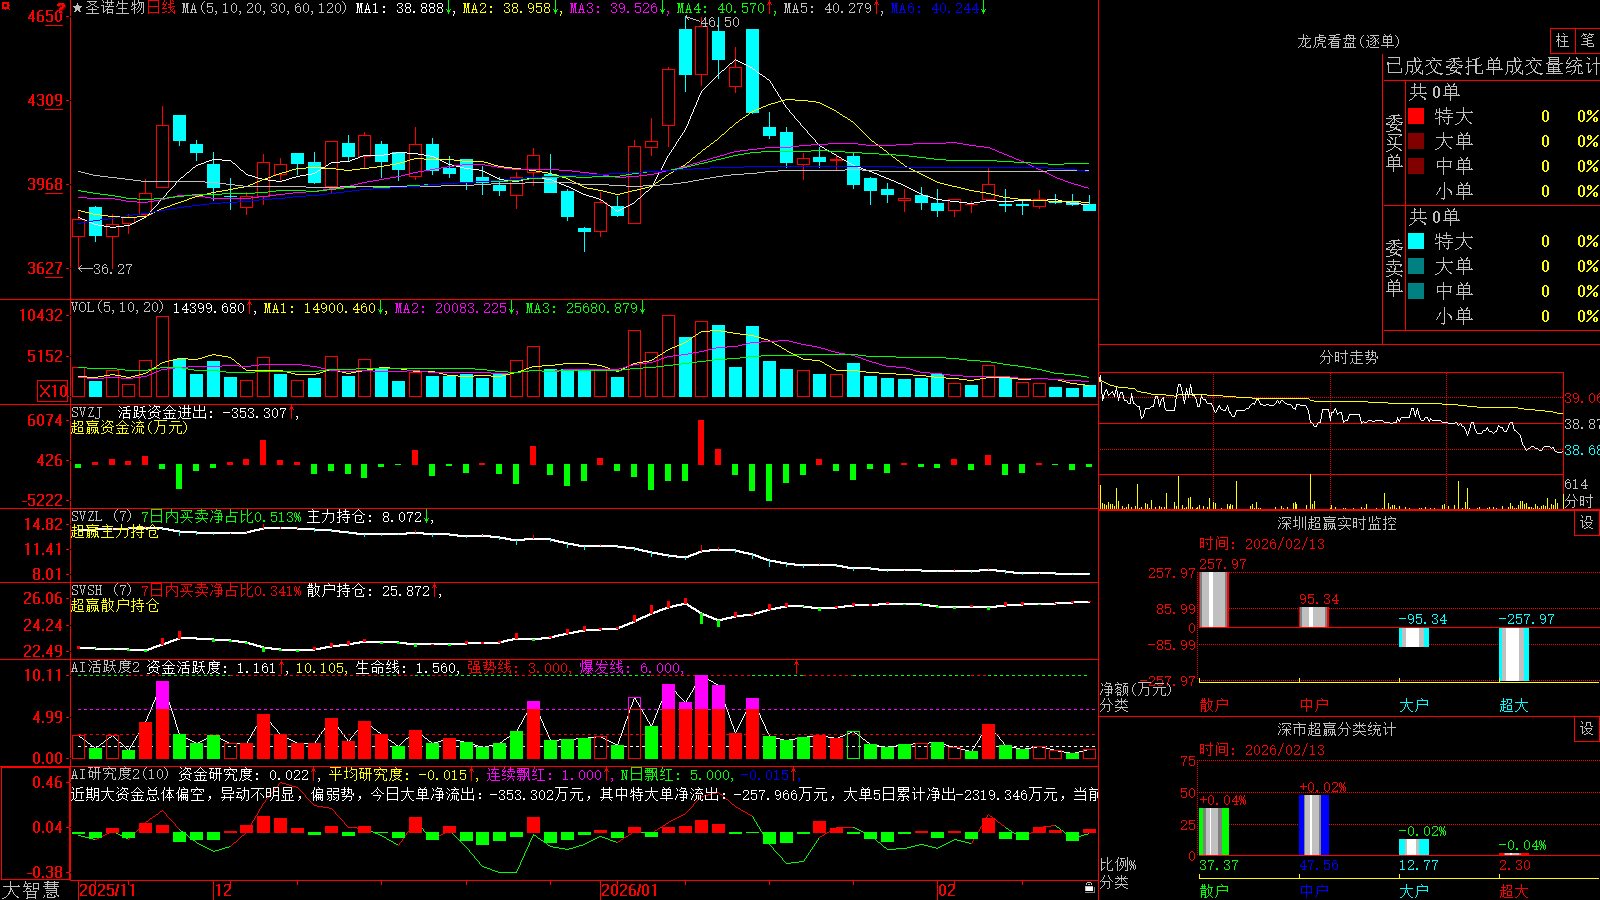The height and width of the screenshot is (900, 1600).
Task: Click blue 中户 label in 分类统计 chart
Action: point(1314,890)
